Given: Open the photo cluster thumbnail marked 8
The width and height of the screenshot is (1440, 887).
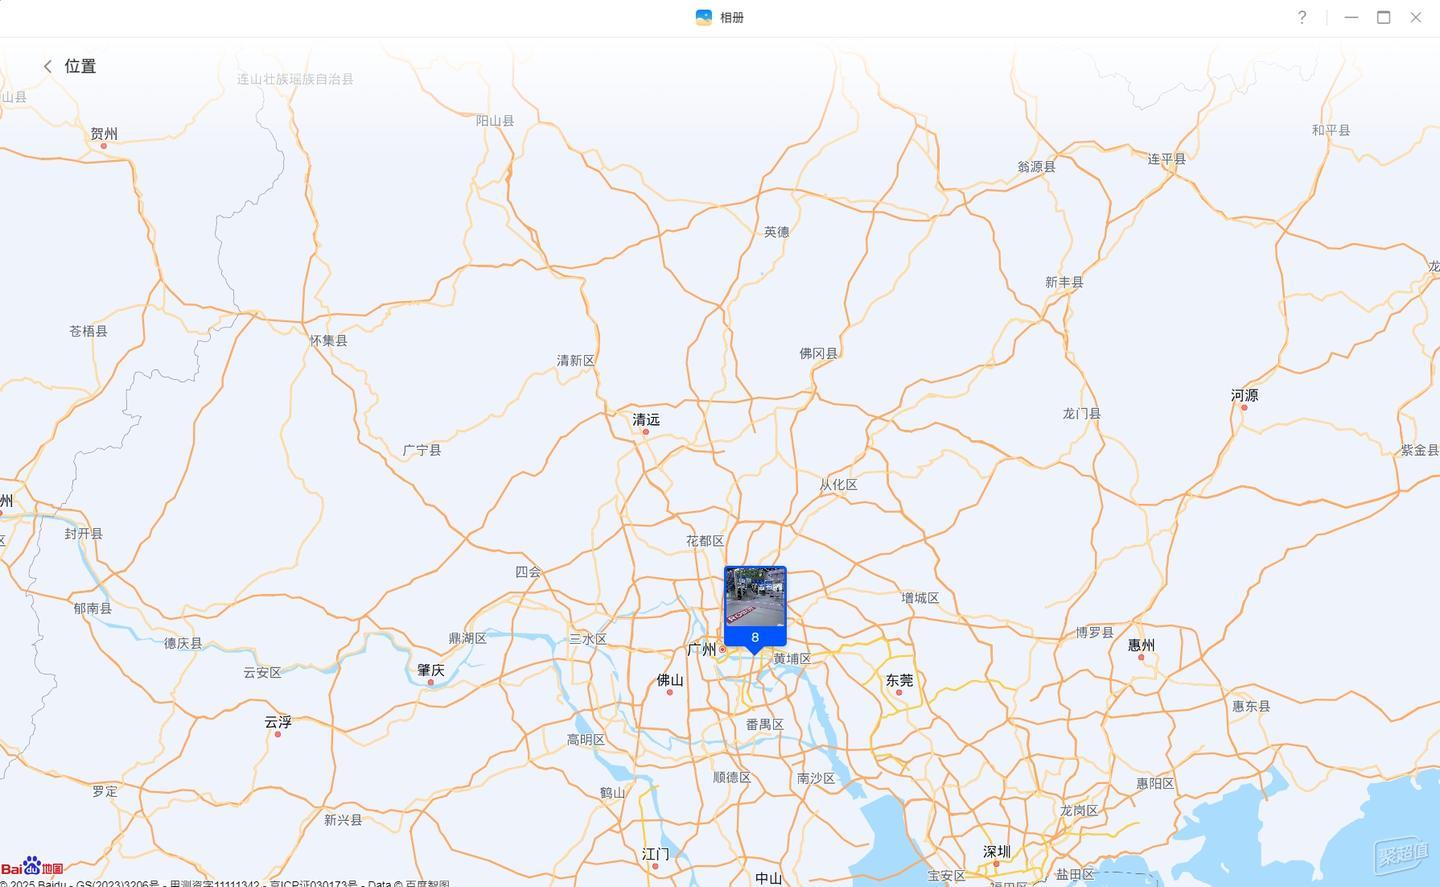Looking at the screenshot, I should 755,607.
